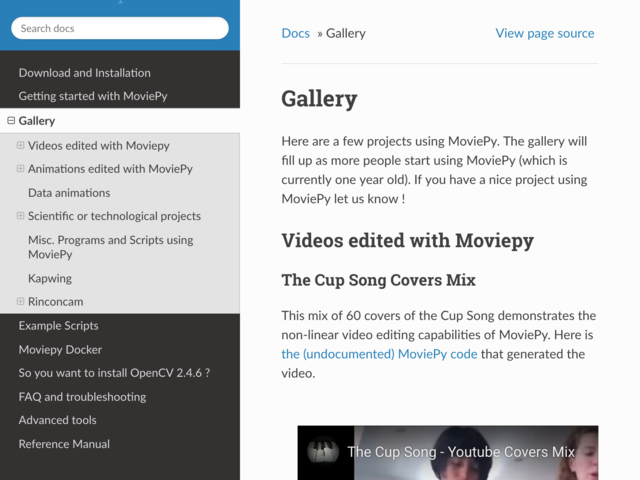Viewport: 640px width, 480px height.
Task: Open Getting started with MoviePy
Action: point(93,96)
